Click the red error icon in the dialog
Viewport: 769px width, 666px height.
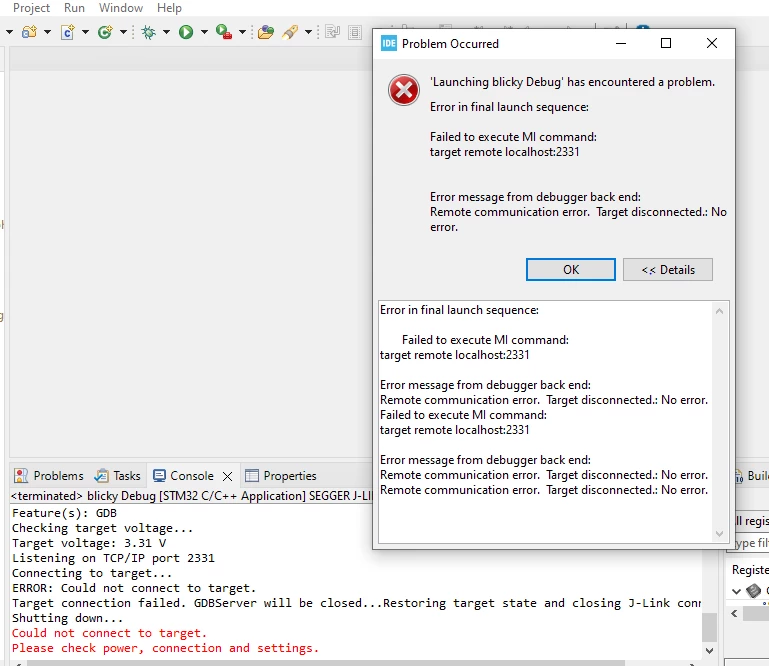[404, 90]
